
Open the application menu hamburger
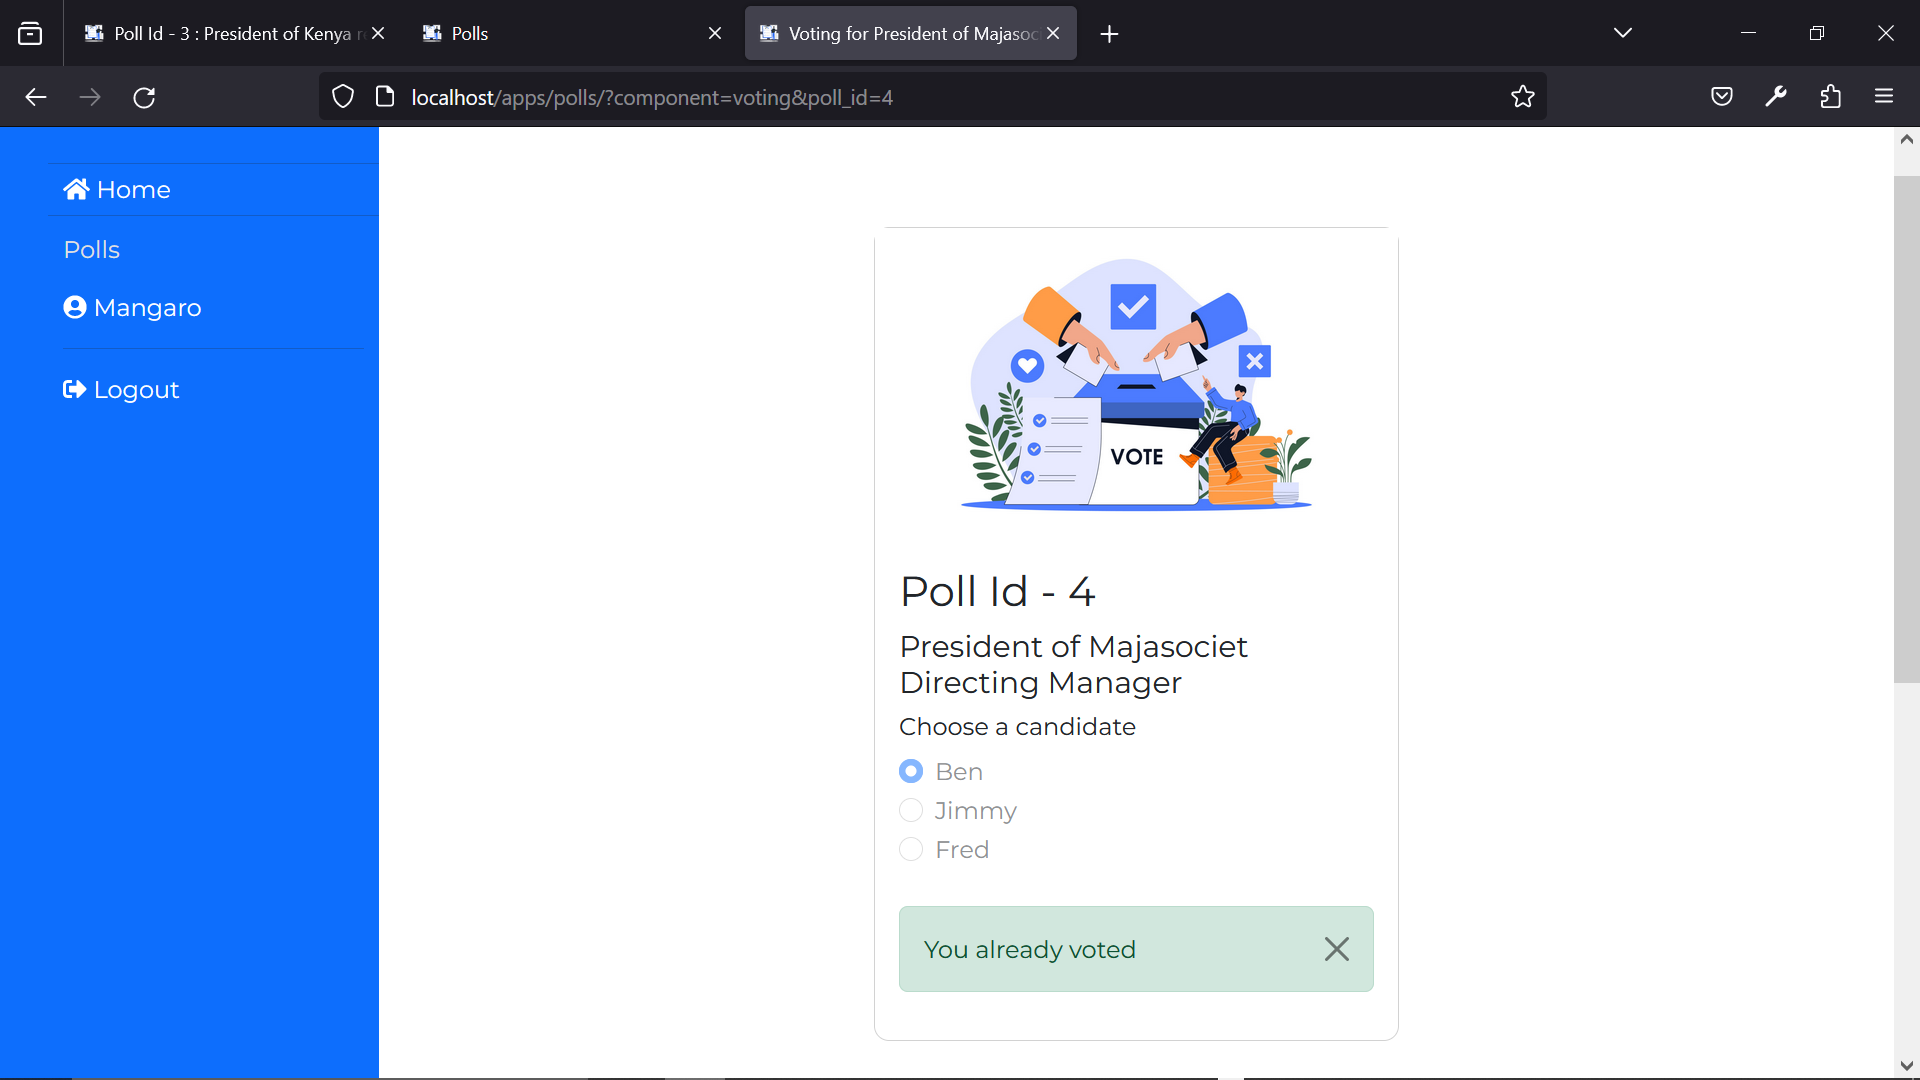tap(1885, 96)
